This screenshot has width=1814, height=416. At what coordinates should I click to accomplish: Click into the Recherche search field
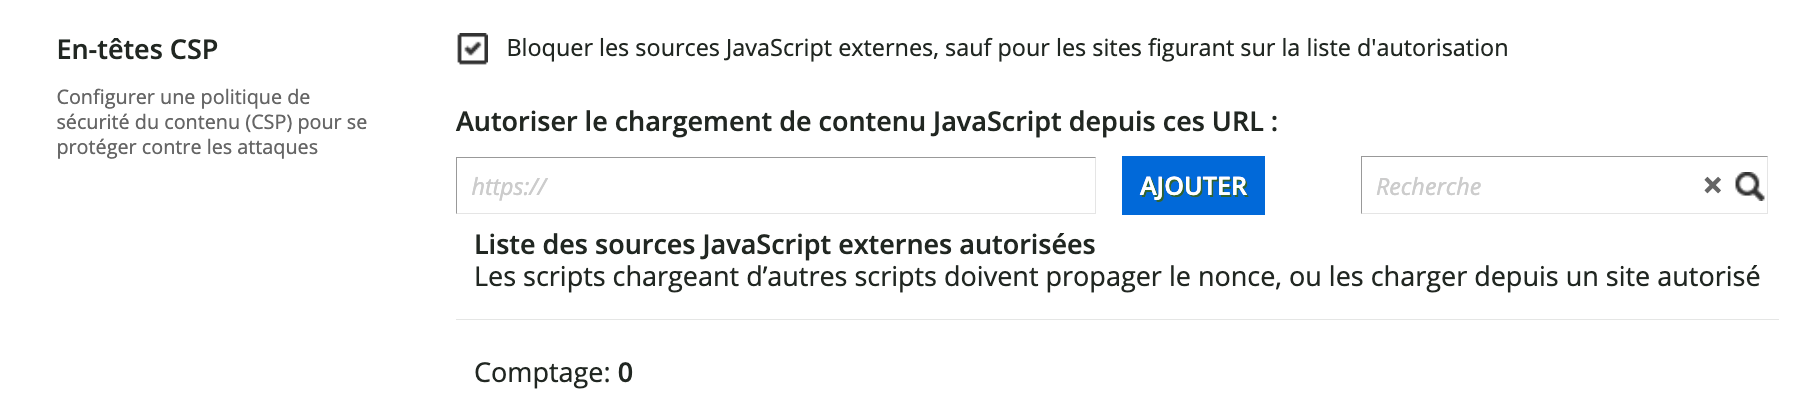tap(1530, 186)
